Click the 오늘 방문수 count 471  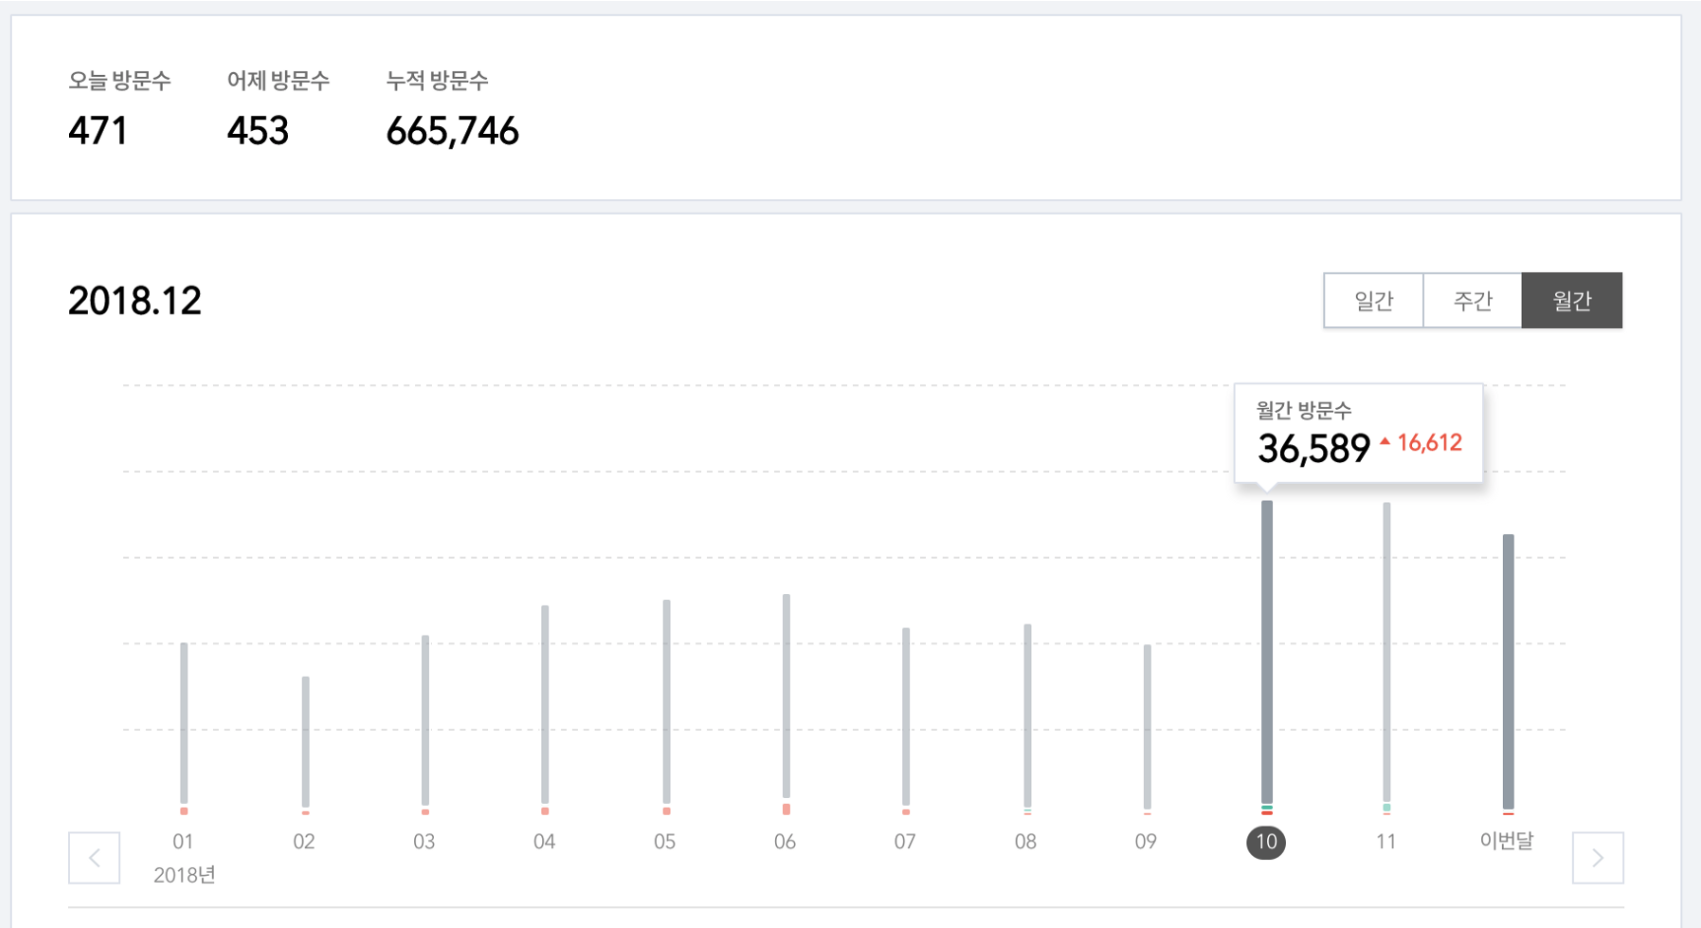[98, 131]
